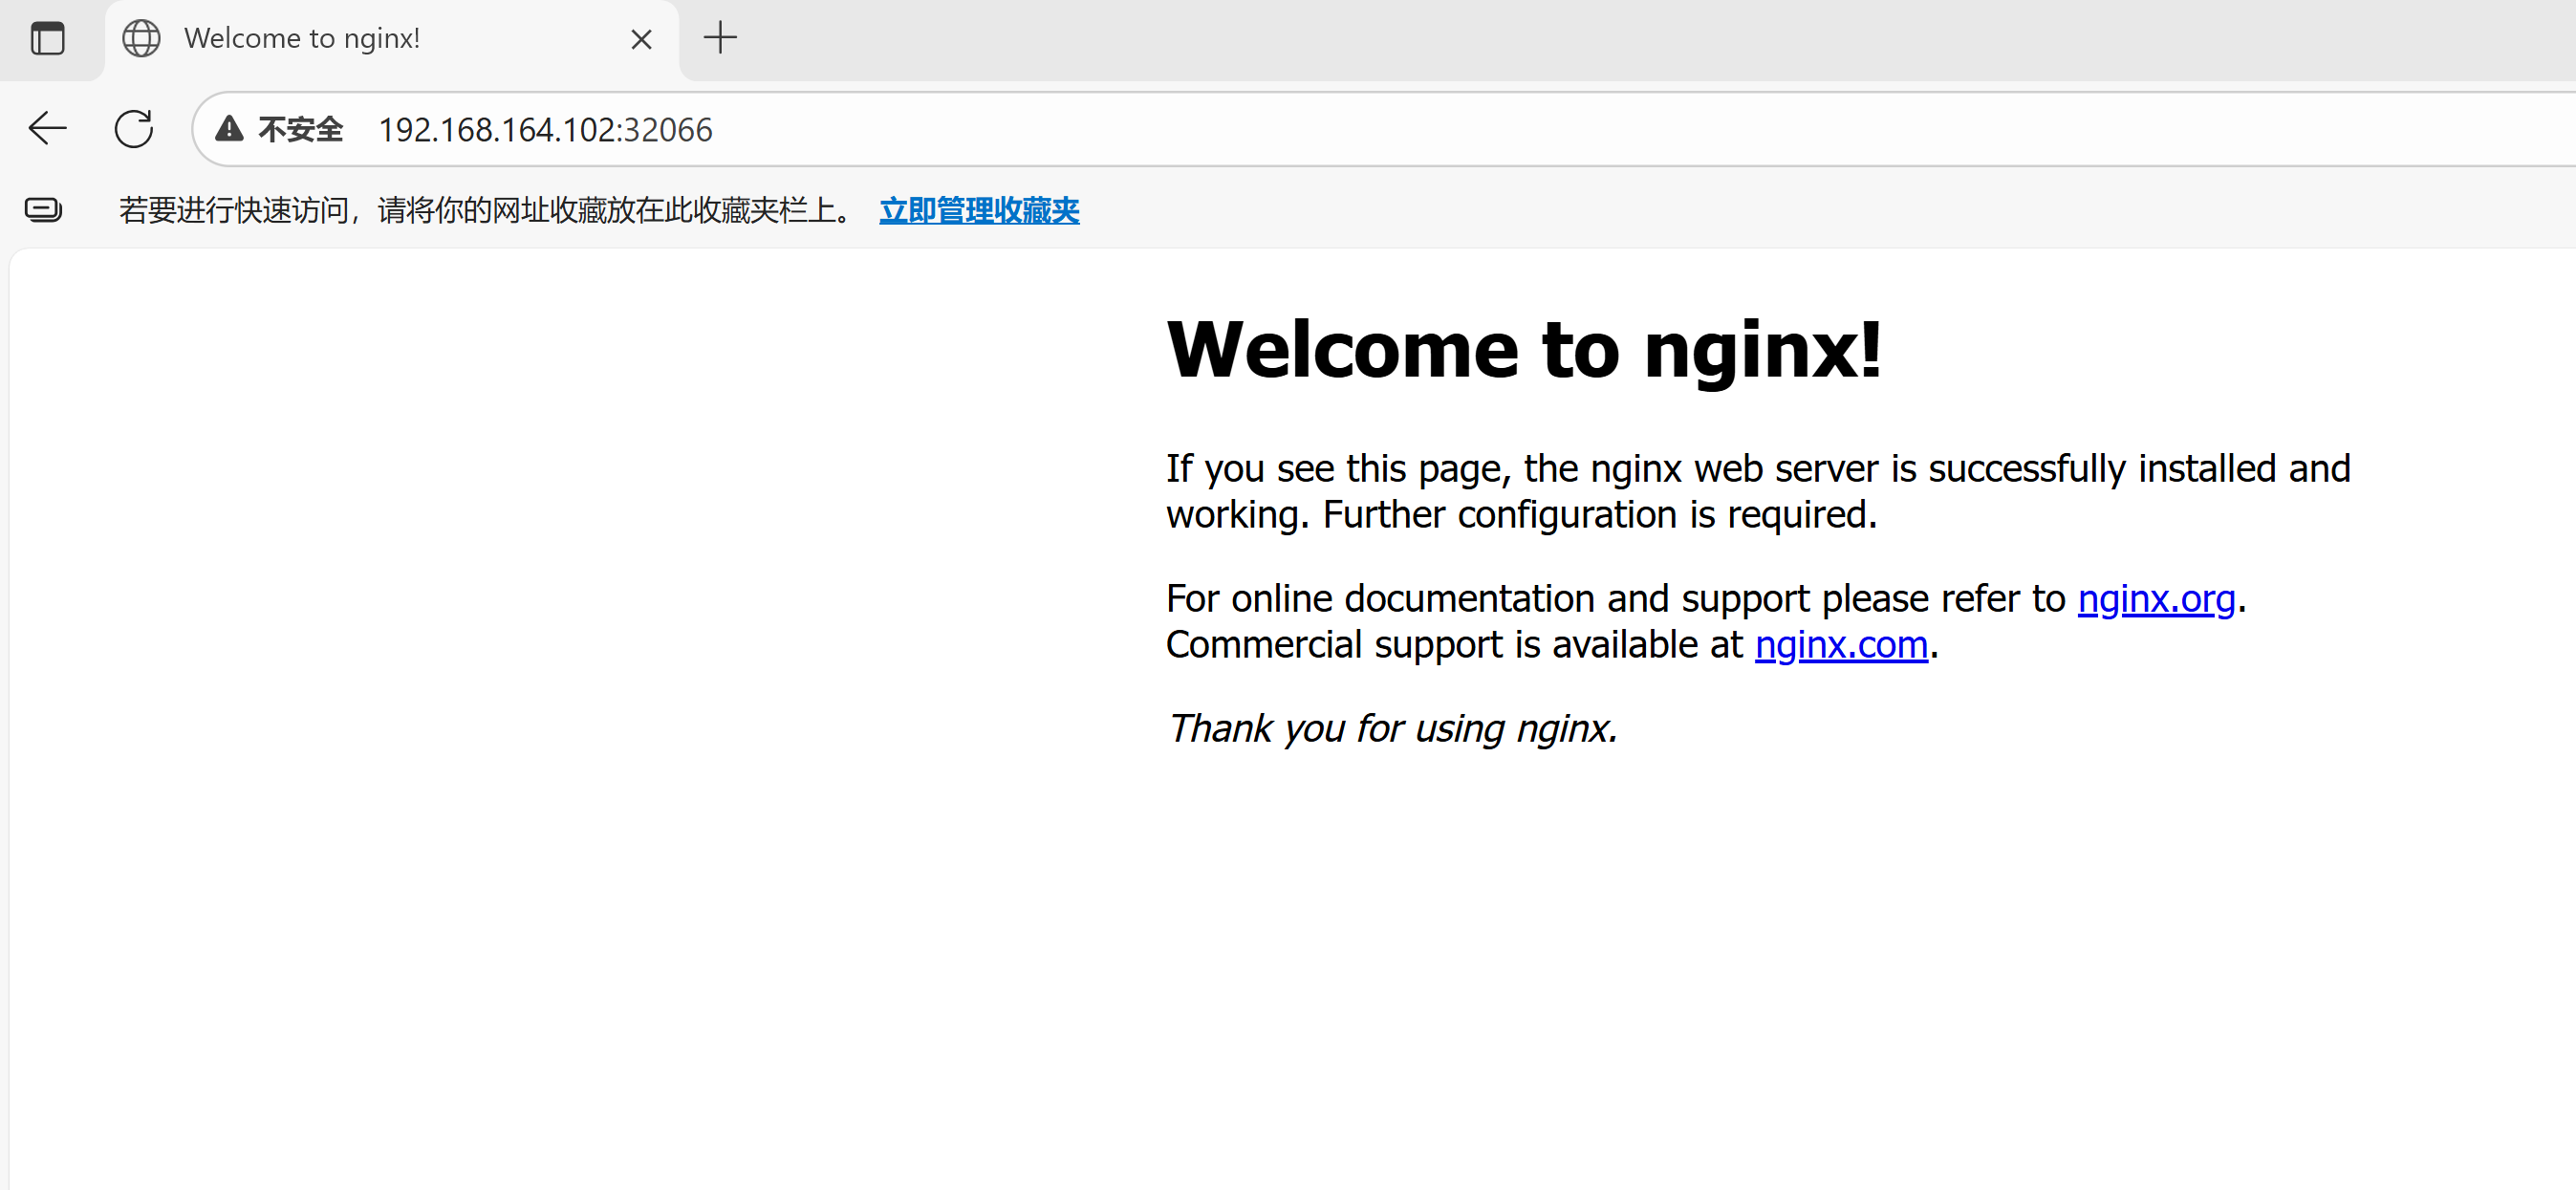Screen dimensions: 2576x1190
Task: Follow the nginx.org link
Action: (2155, 598)
